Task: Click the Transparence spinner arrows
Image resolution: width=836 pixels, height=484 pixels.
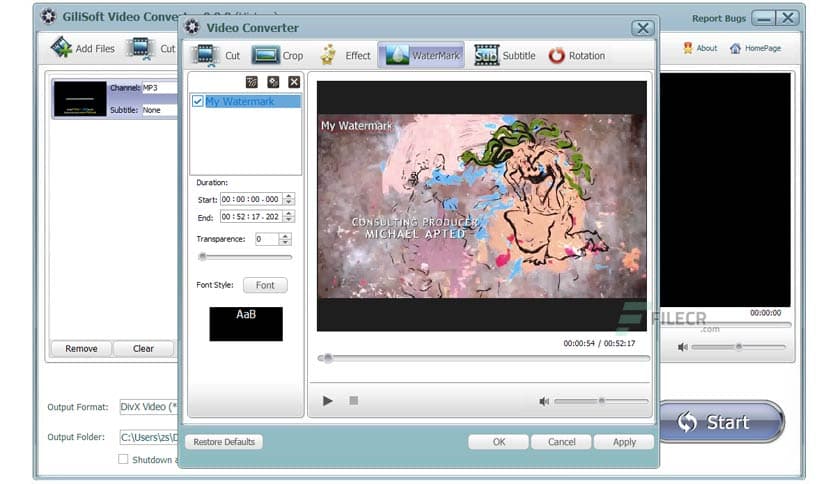Action: 285,239
